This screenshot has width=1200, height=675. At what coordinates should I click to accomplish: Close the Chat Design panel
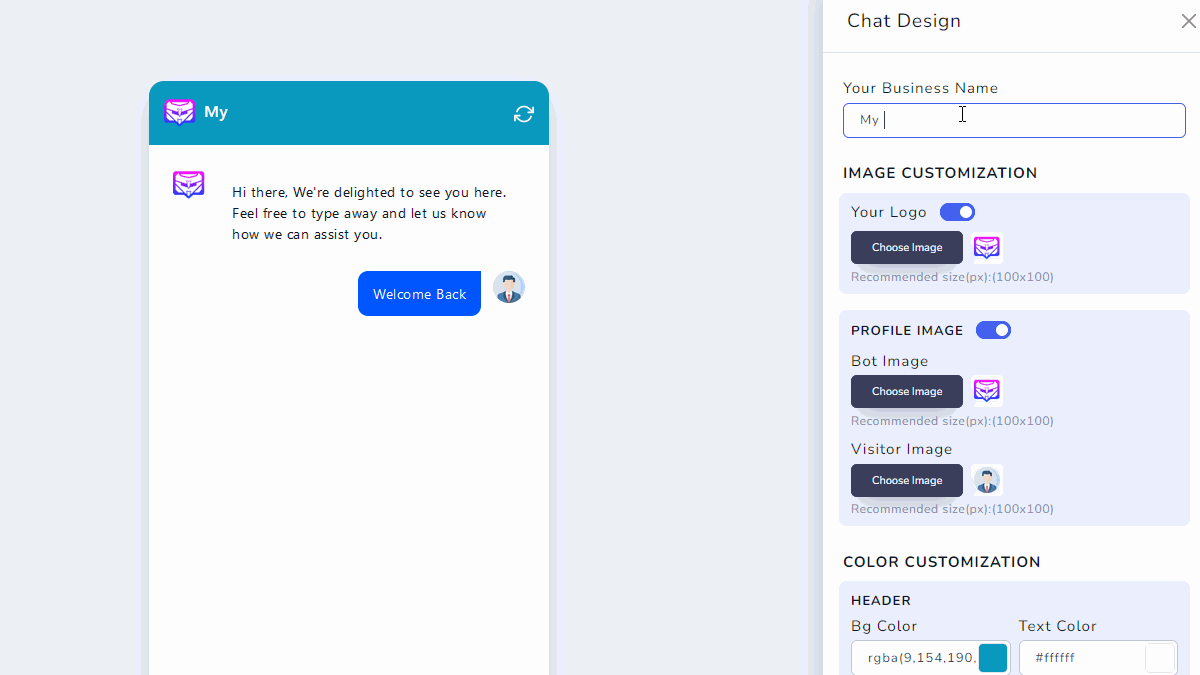pyautogui.click(x=1188, y=21)
